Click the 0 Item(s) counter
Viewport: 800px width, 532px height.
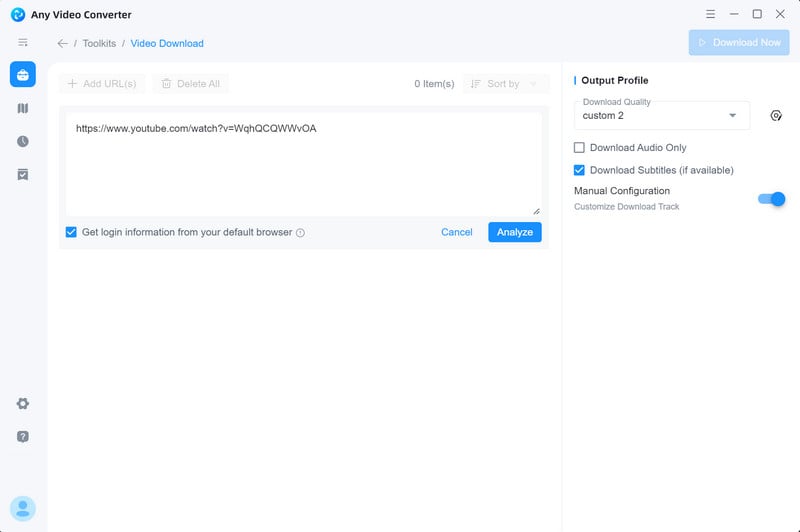coord(434,84)
